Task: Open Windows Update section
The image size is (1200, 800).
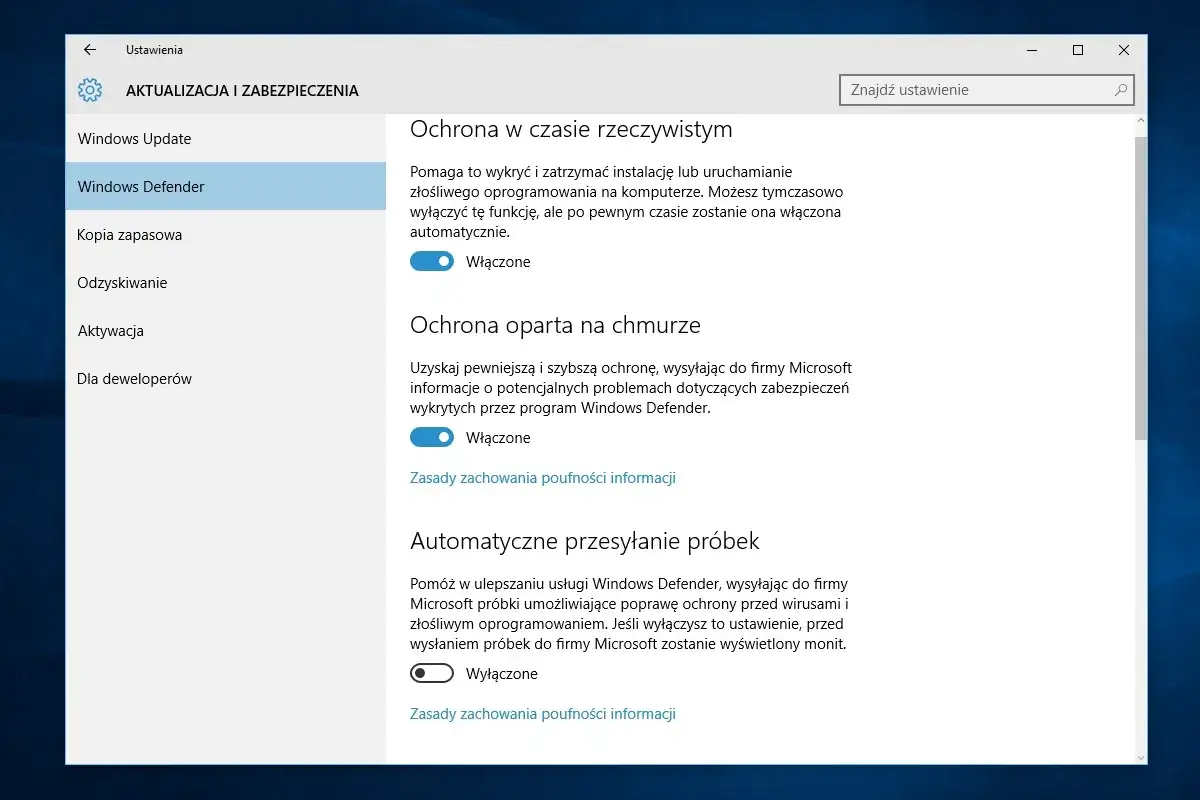Action: (x=226, y=139)
